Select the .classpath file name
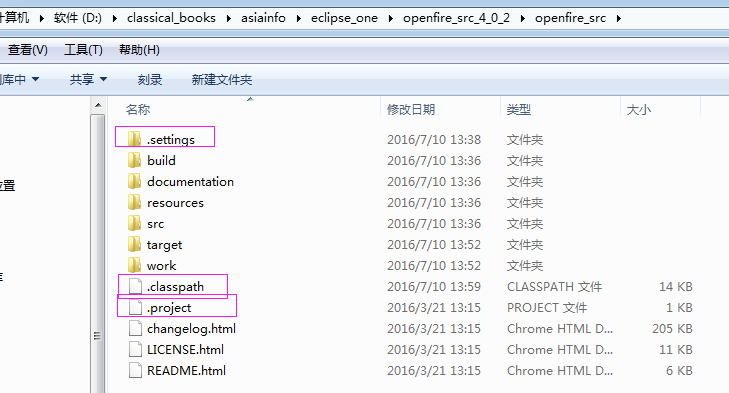Image resolution: width=729 pixels, height=393 pixels. pos(175,287)
